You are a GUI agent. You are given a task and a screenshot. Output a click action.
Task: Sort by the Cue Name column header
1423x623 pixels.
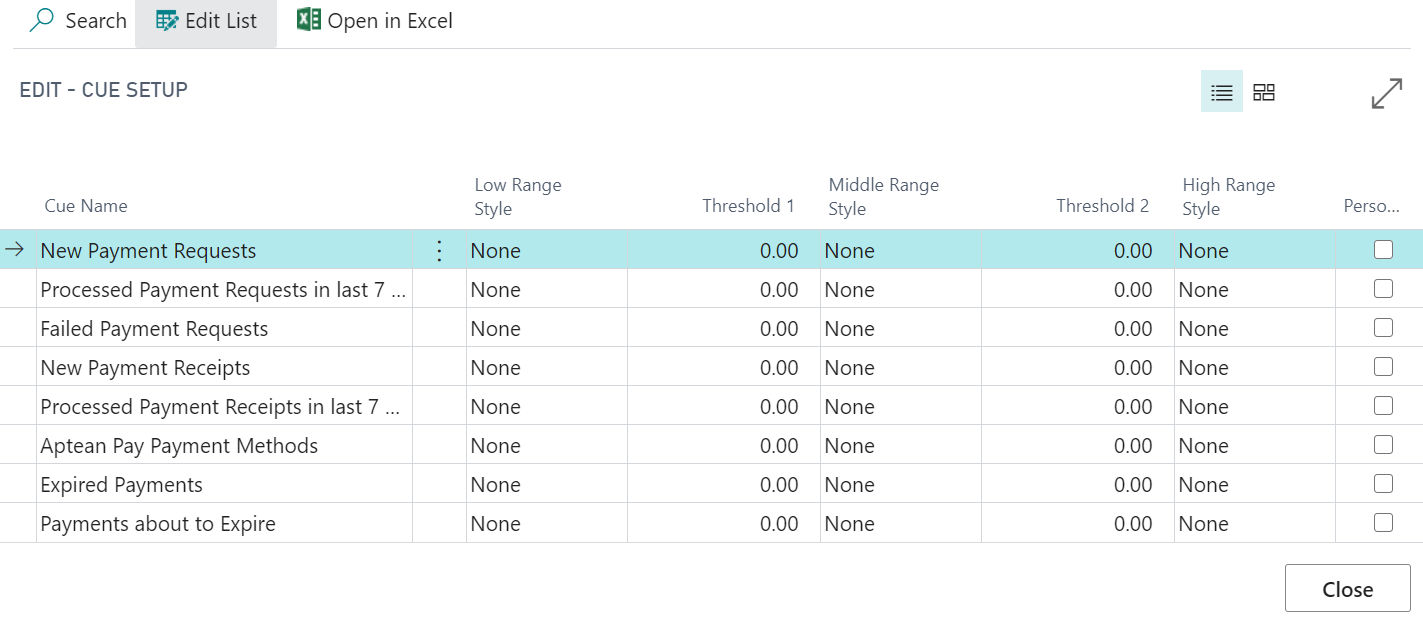86,206
